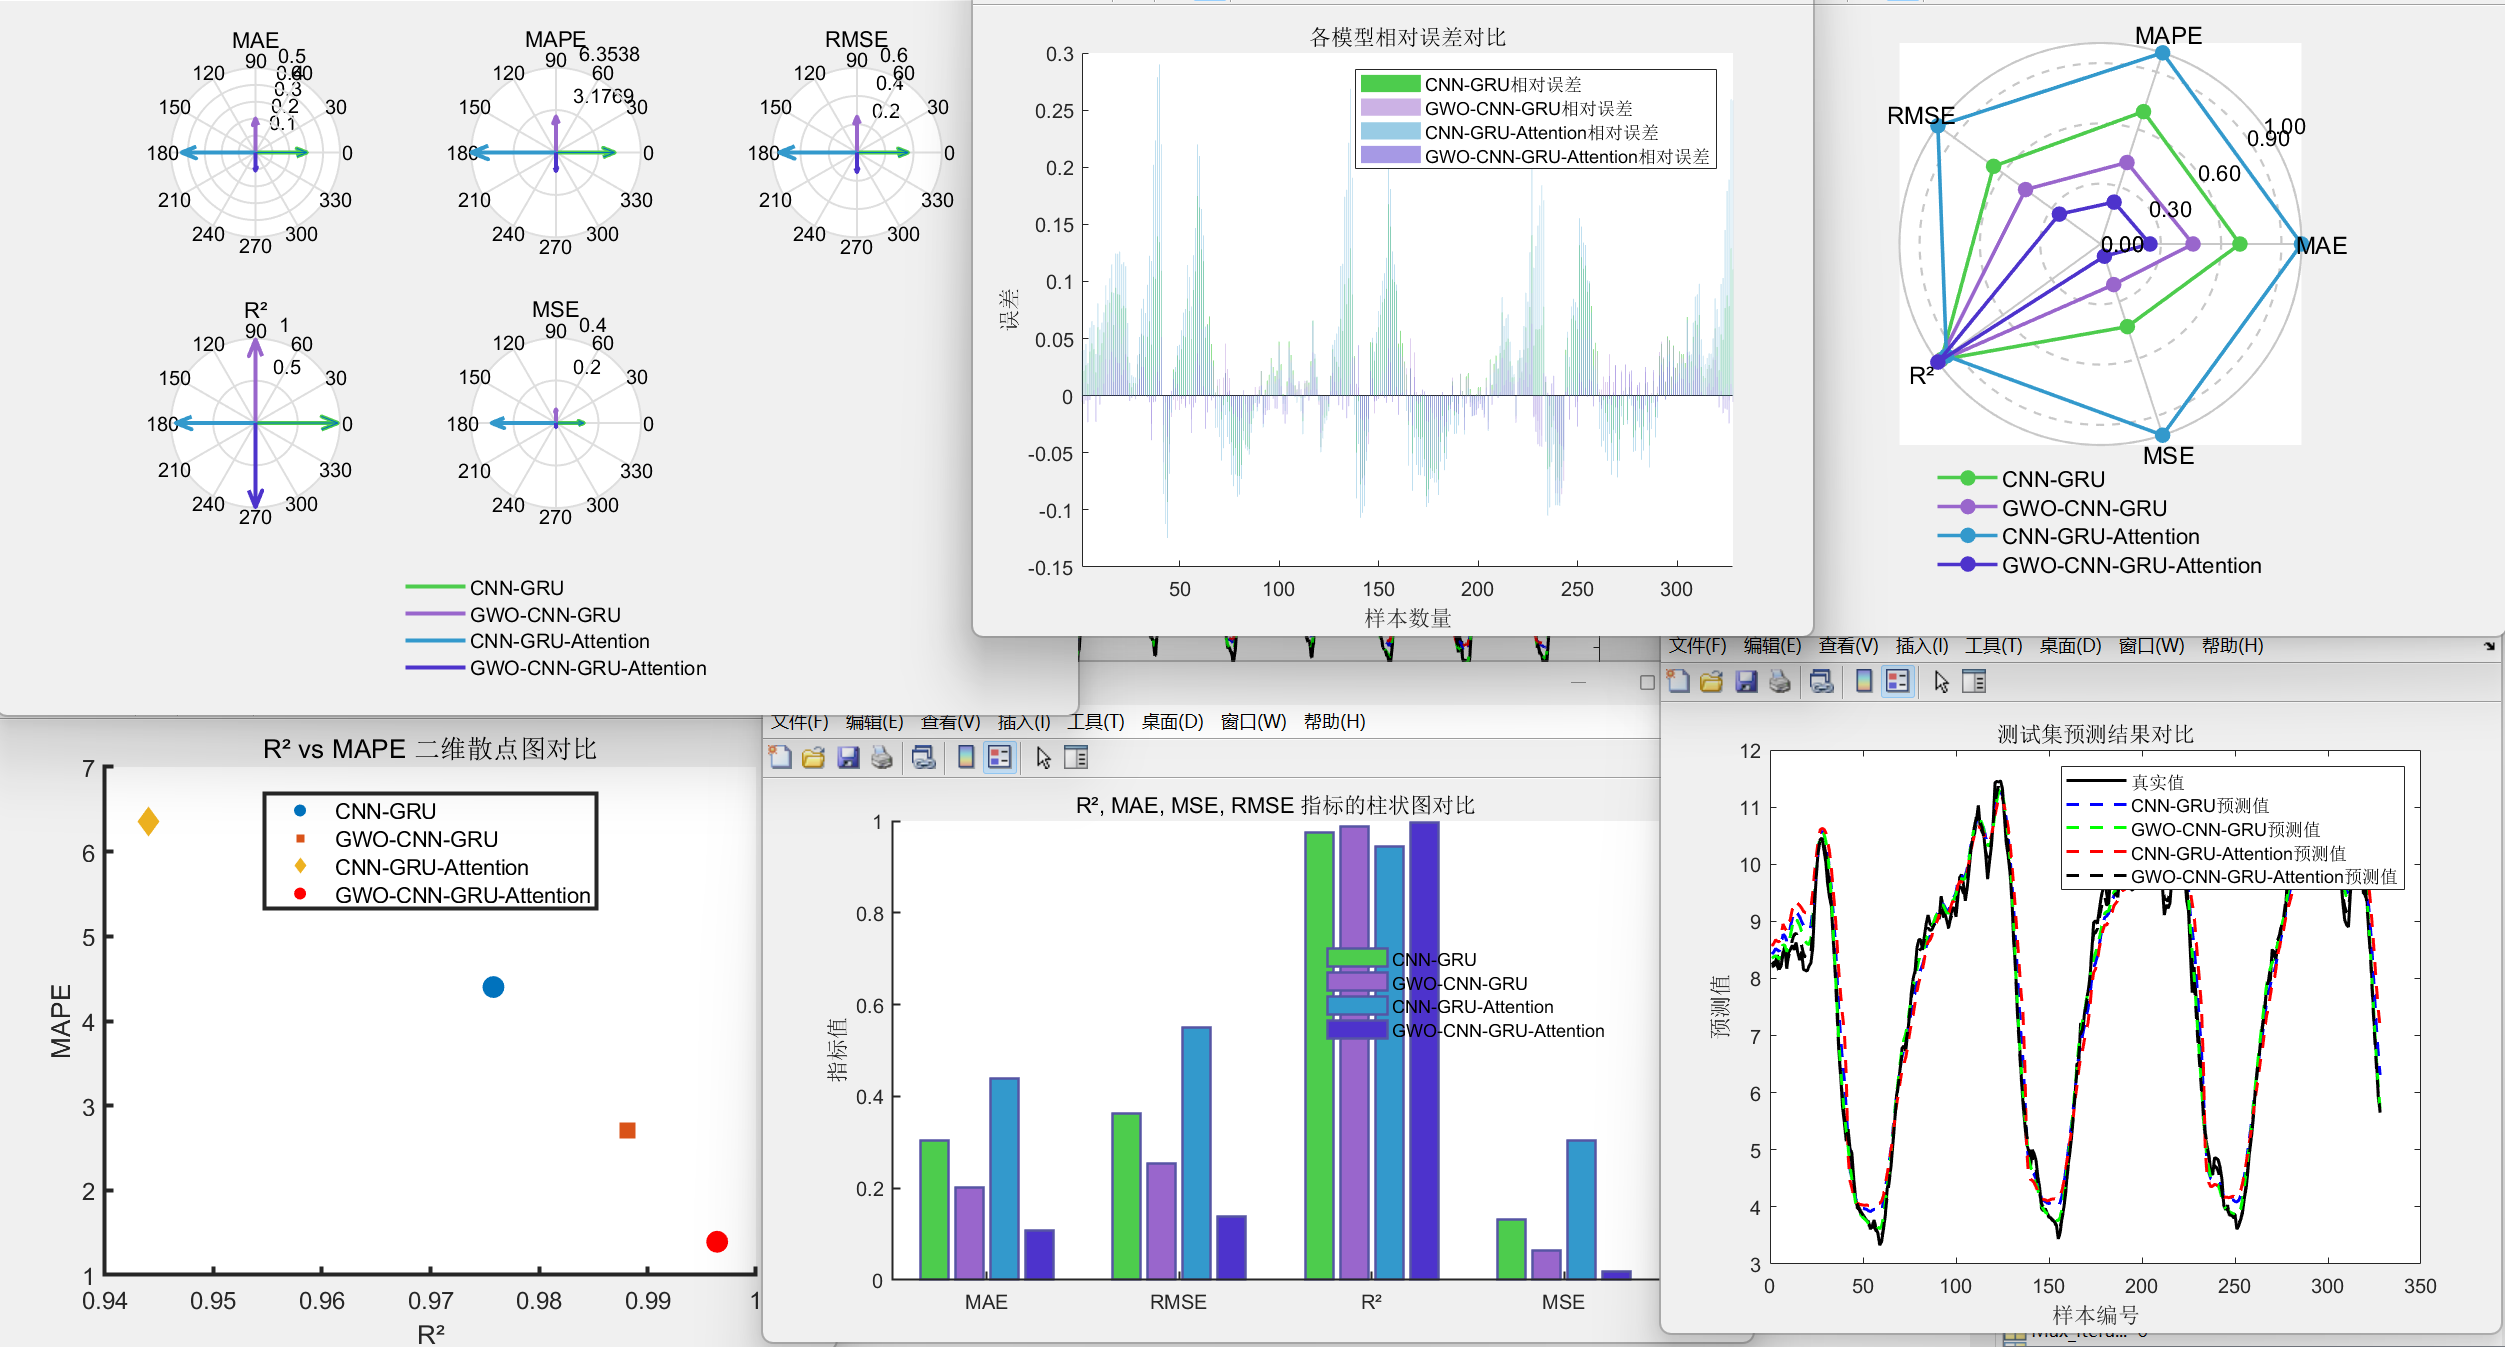Open 帮助(H) menu in bar chart window
The image size is (2505, 1347).
click(1333, 722)
